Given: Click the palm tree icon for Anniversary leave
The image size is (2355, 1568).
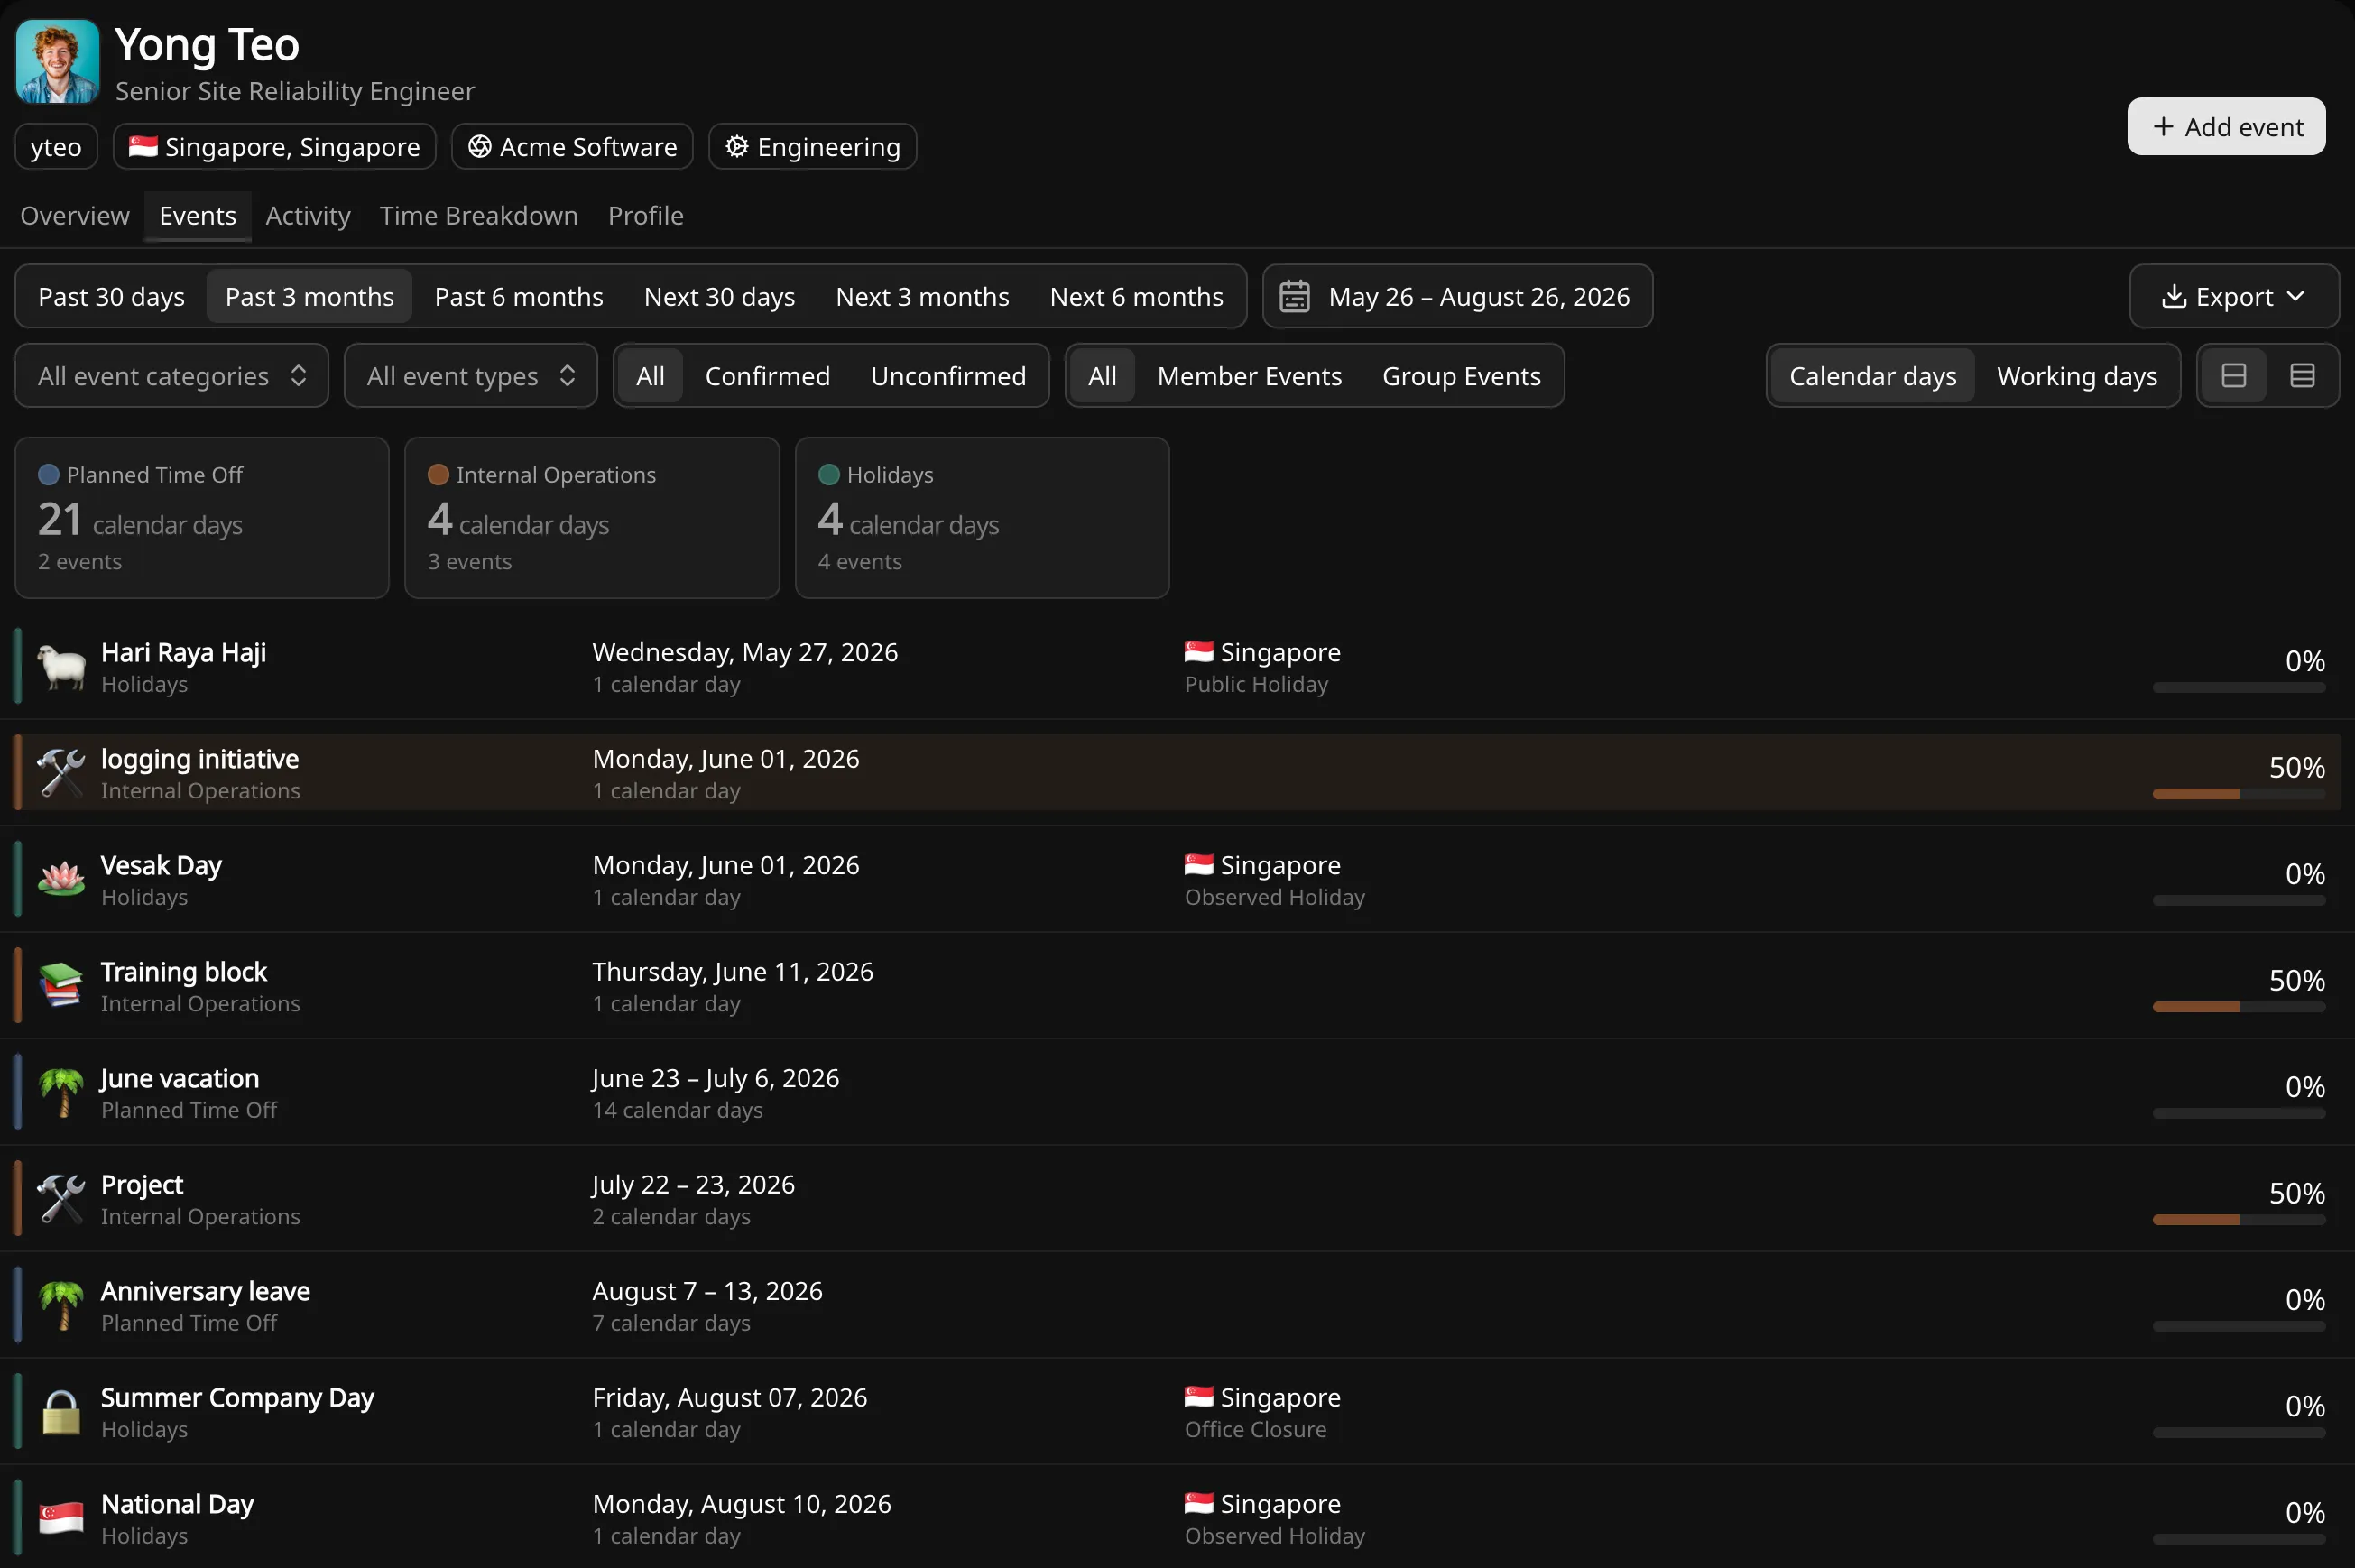Looking at the screenshot, I should point(61,1306).
